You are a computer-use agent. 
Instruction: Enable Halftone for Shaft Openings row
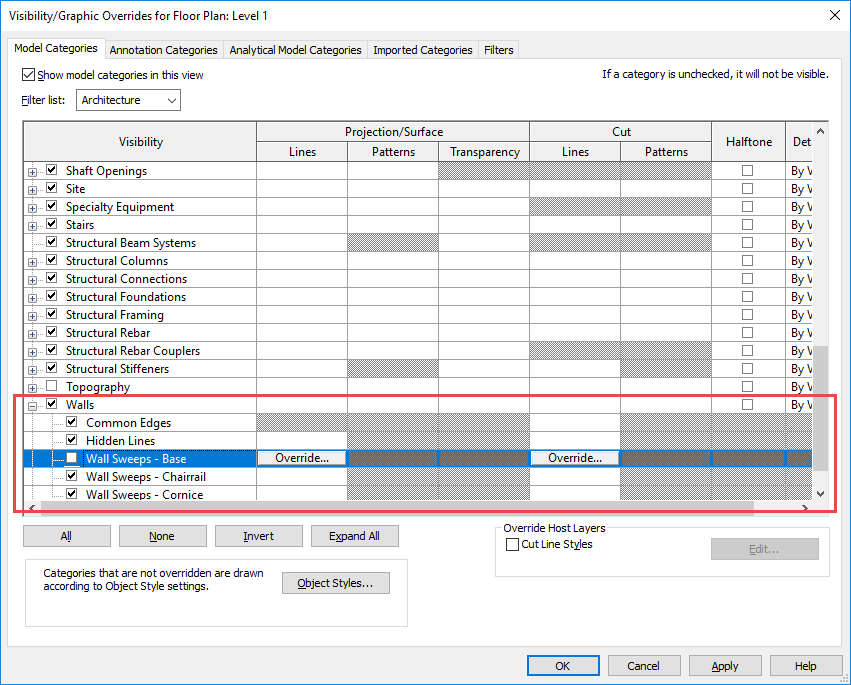point(747,170)
